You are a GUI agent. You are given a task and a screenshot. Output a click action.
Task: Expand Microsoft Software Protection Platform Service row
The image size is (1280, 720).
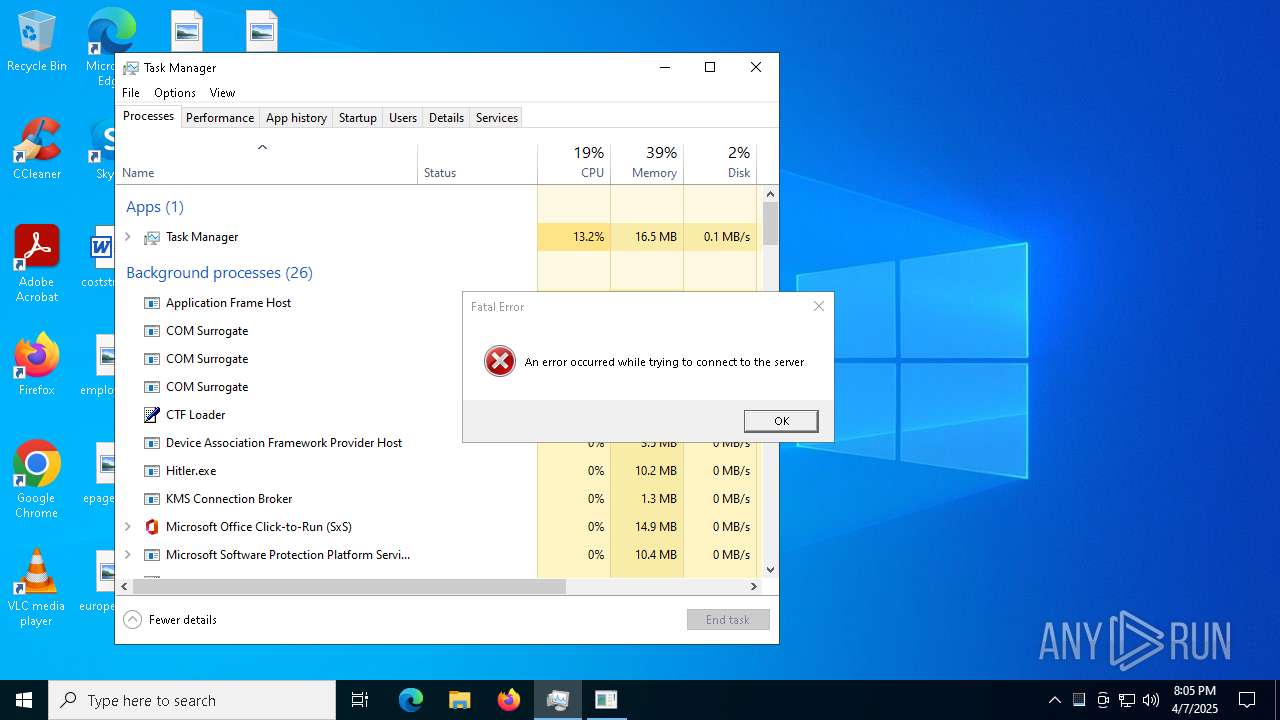128,555
